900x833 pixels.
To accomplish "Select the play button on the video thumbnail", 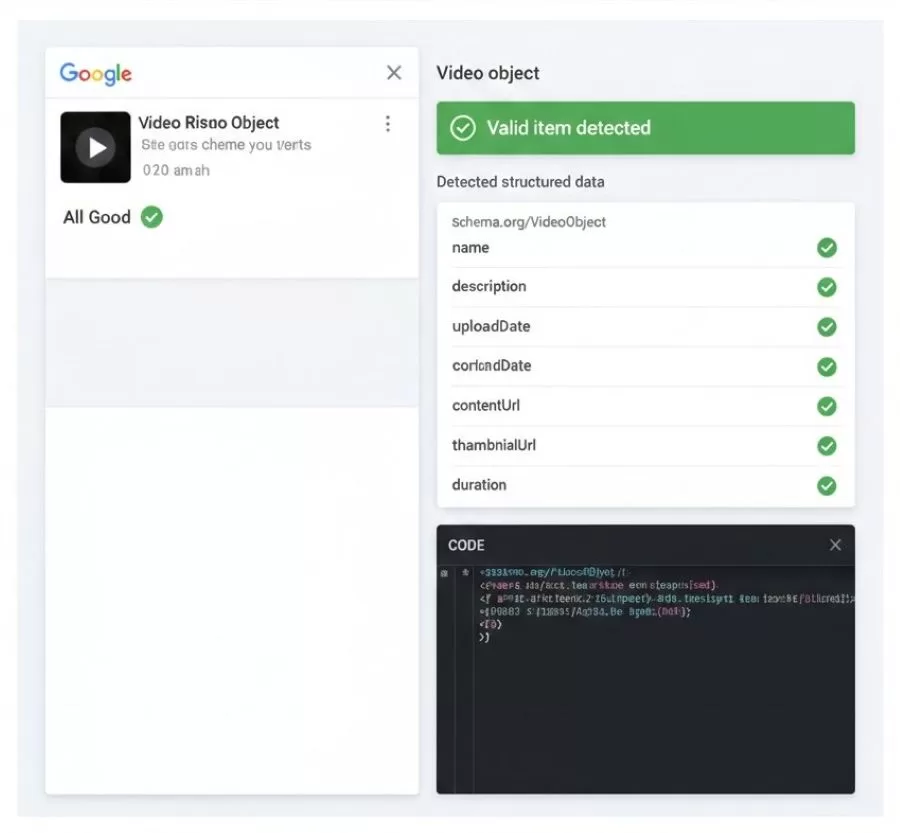I will [95, 146].
